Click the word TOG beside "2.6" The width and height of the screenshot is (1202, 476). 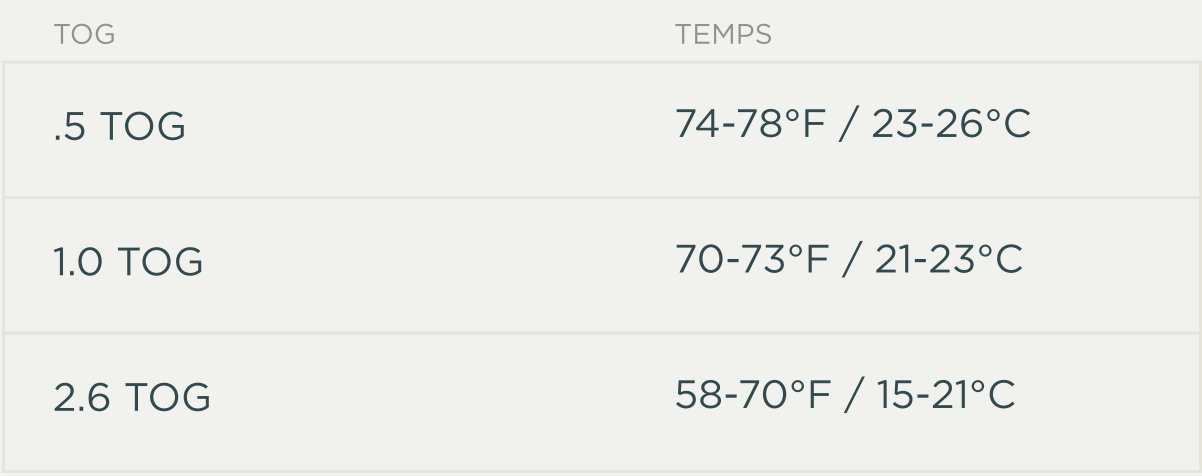click(168, 398)
